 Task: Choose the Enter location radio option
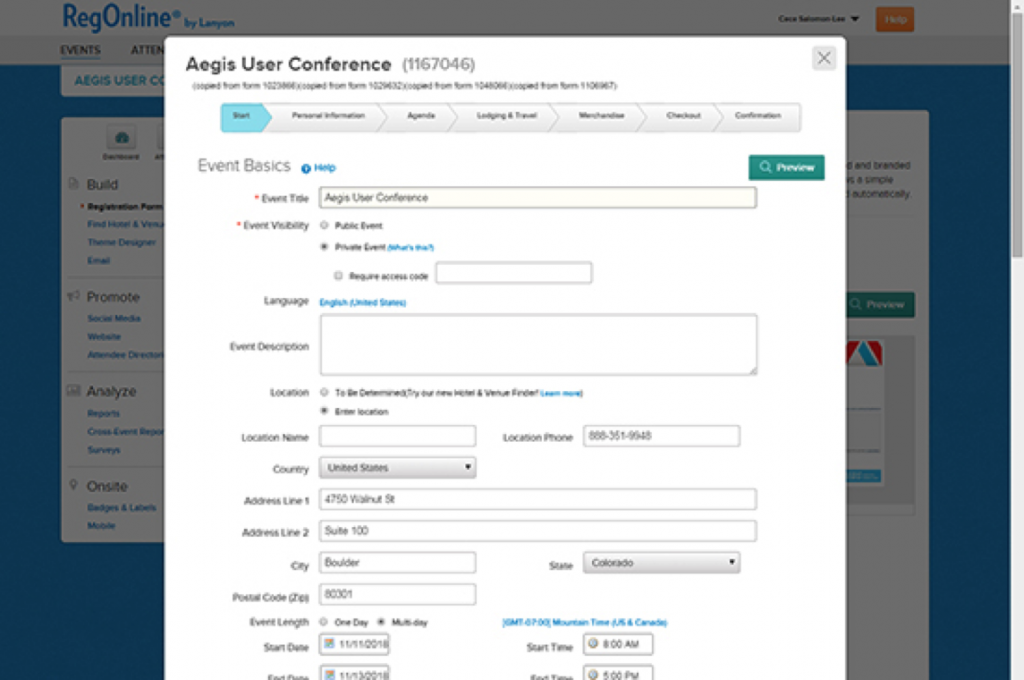pyautogui.click(x=324, y=412)
